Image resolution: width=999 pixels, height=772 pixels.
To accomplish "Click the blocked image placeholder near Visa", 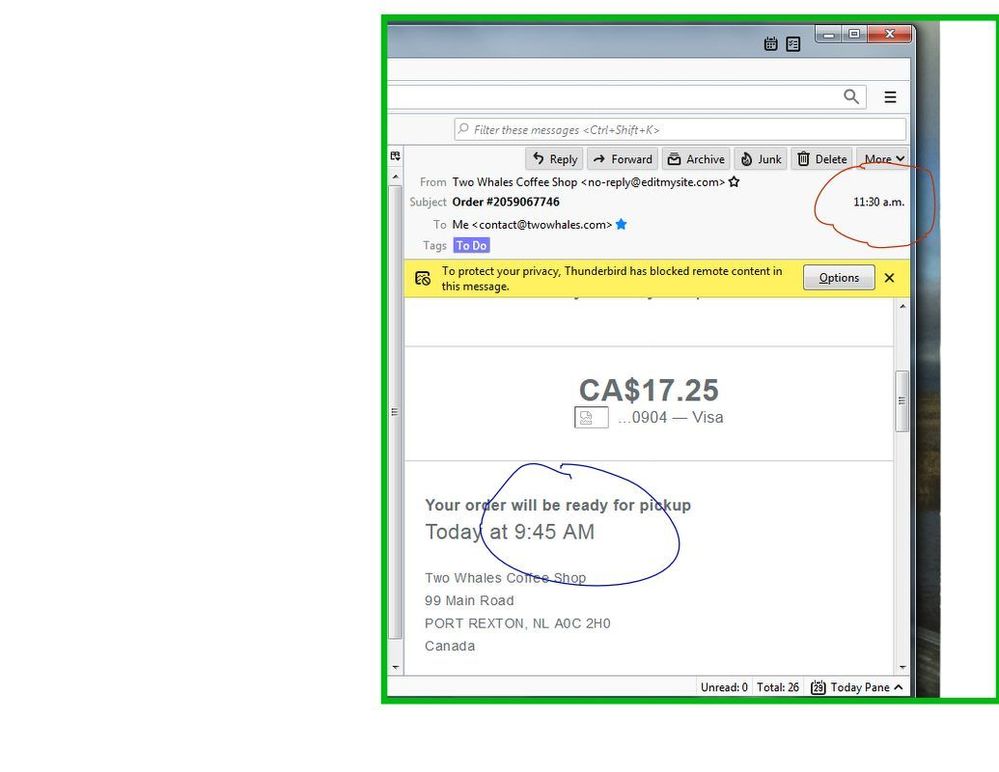I will click(591, 418).
